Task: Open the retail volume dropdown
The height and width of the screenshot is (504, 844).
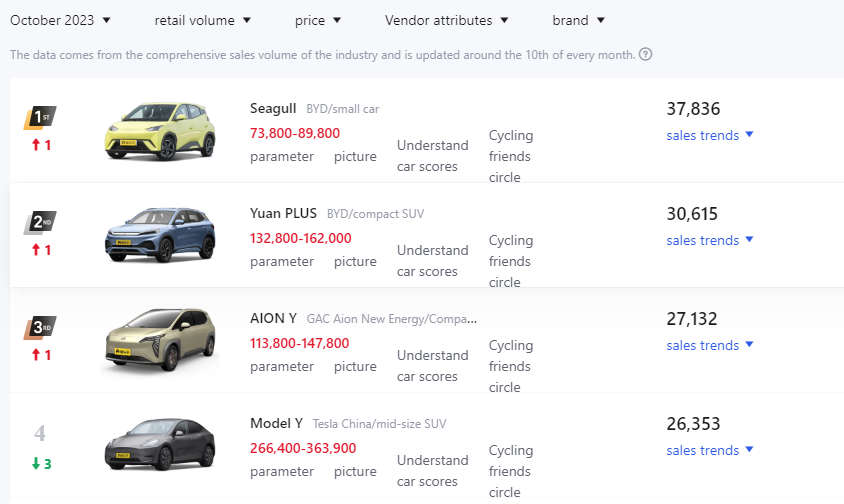Action: pos(202,20)
